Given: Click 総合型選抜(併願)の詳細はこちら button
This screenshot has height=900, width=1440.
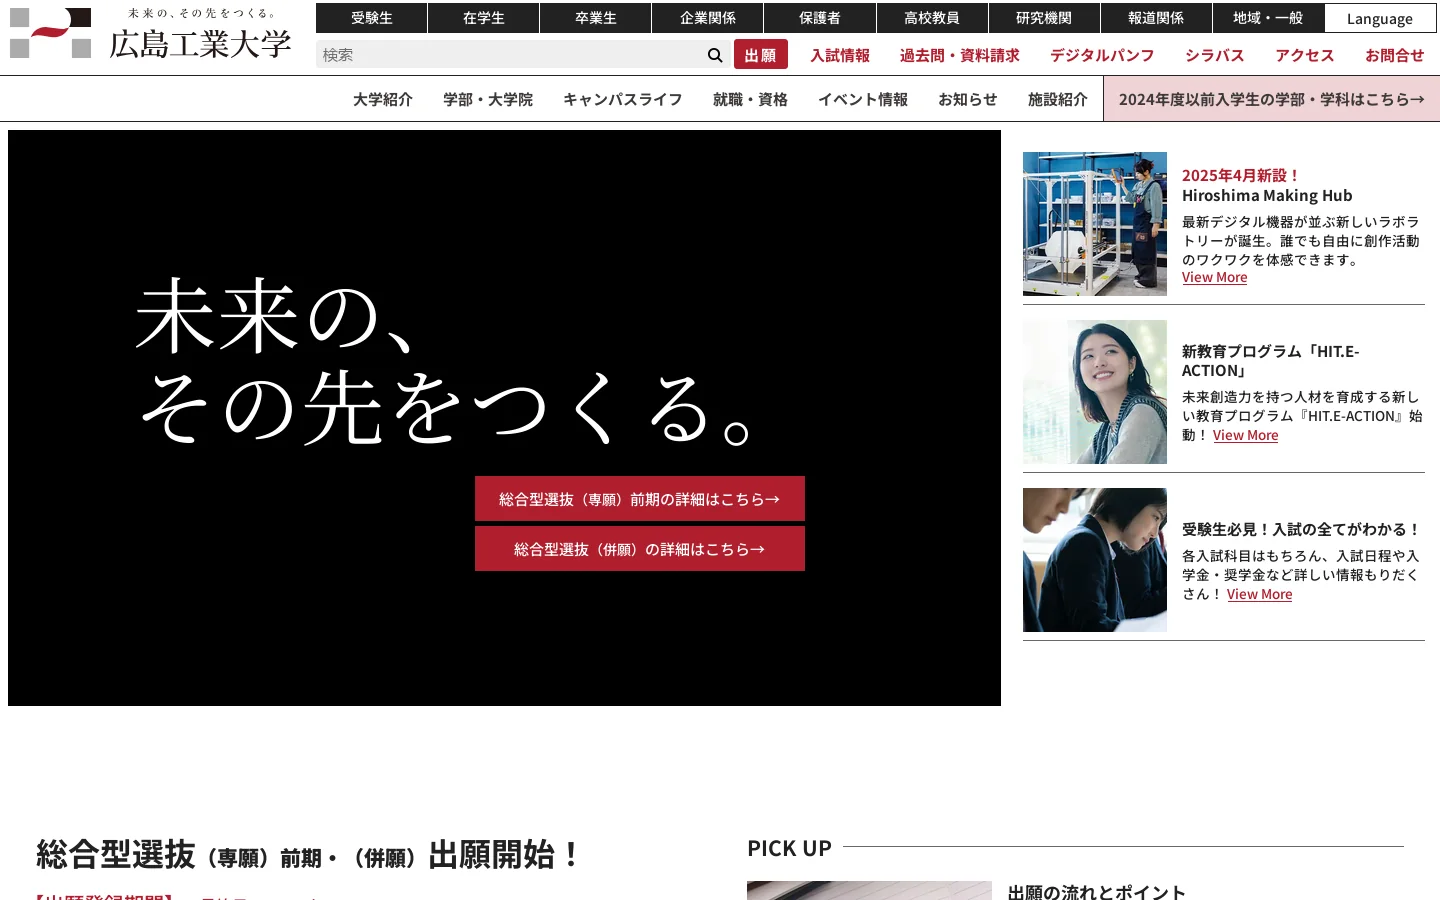Looking at the screenshot, I should coord(640,549).
